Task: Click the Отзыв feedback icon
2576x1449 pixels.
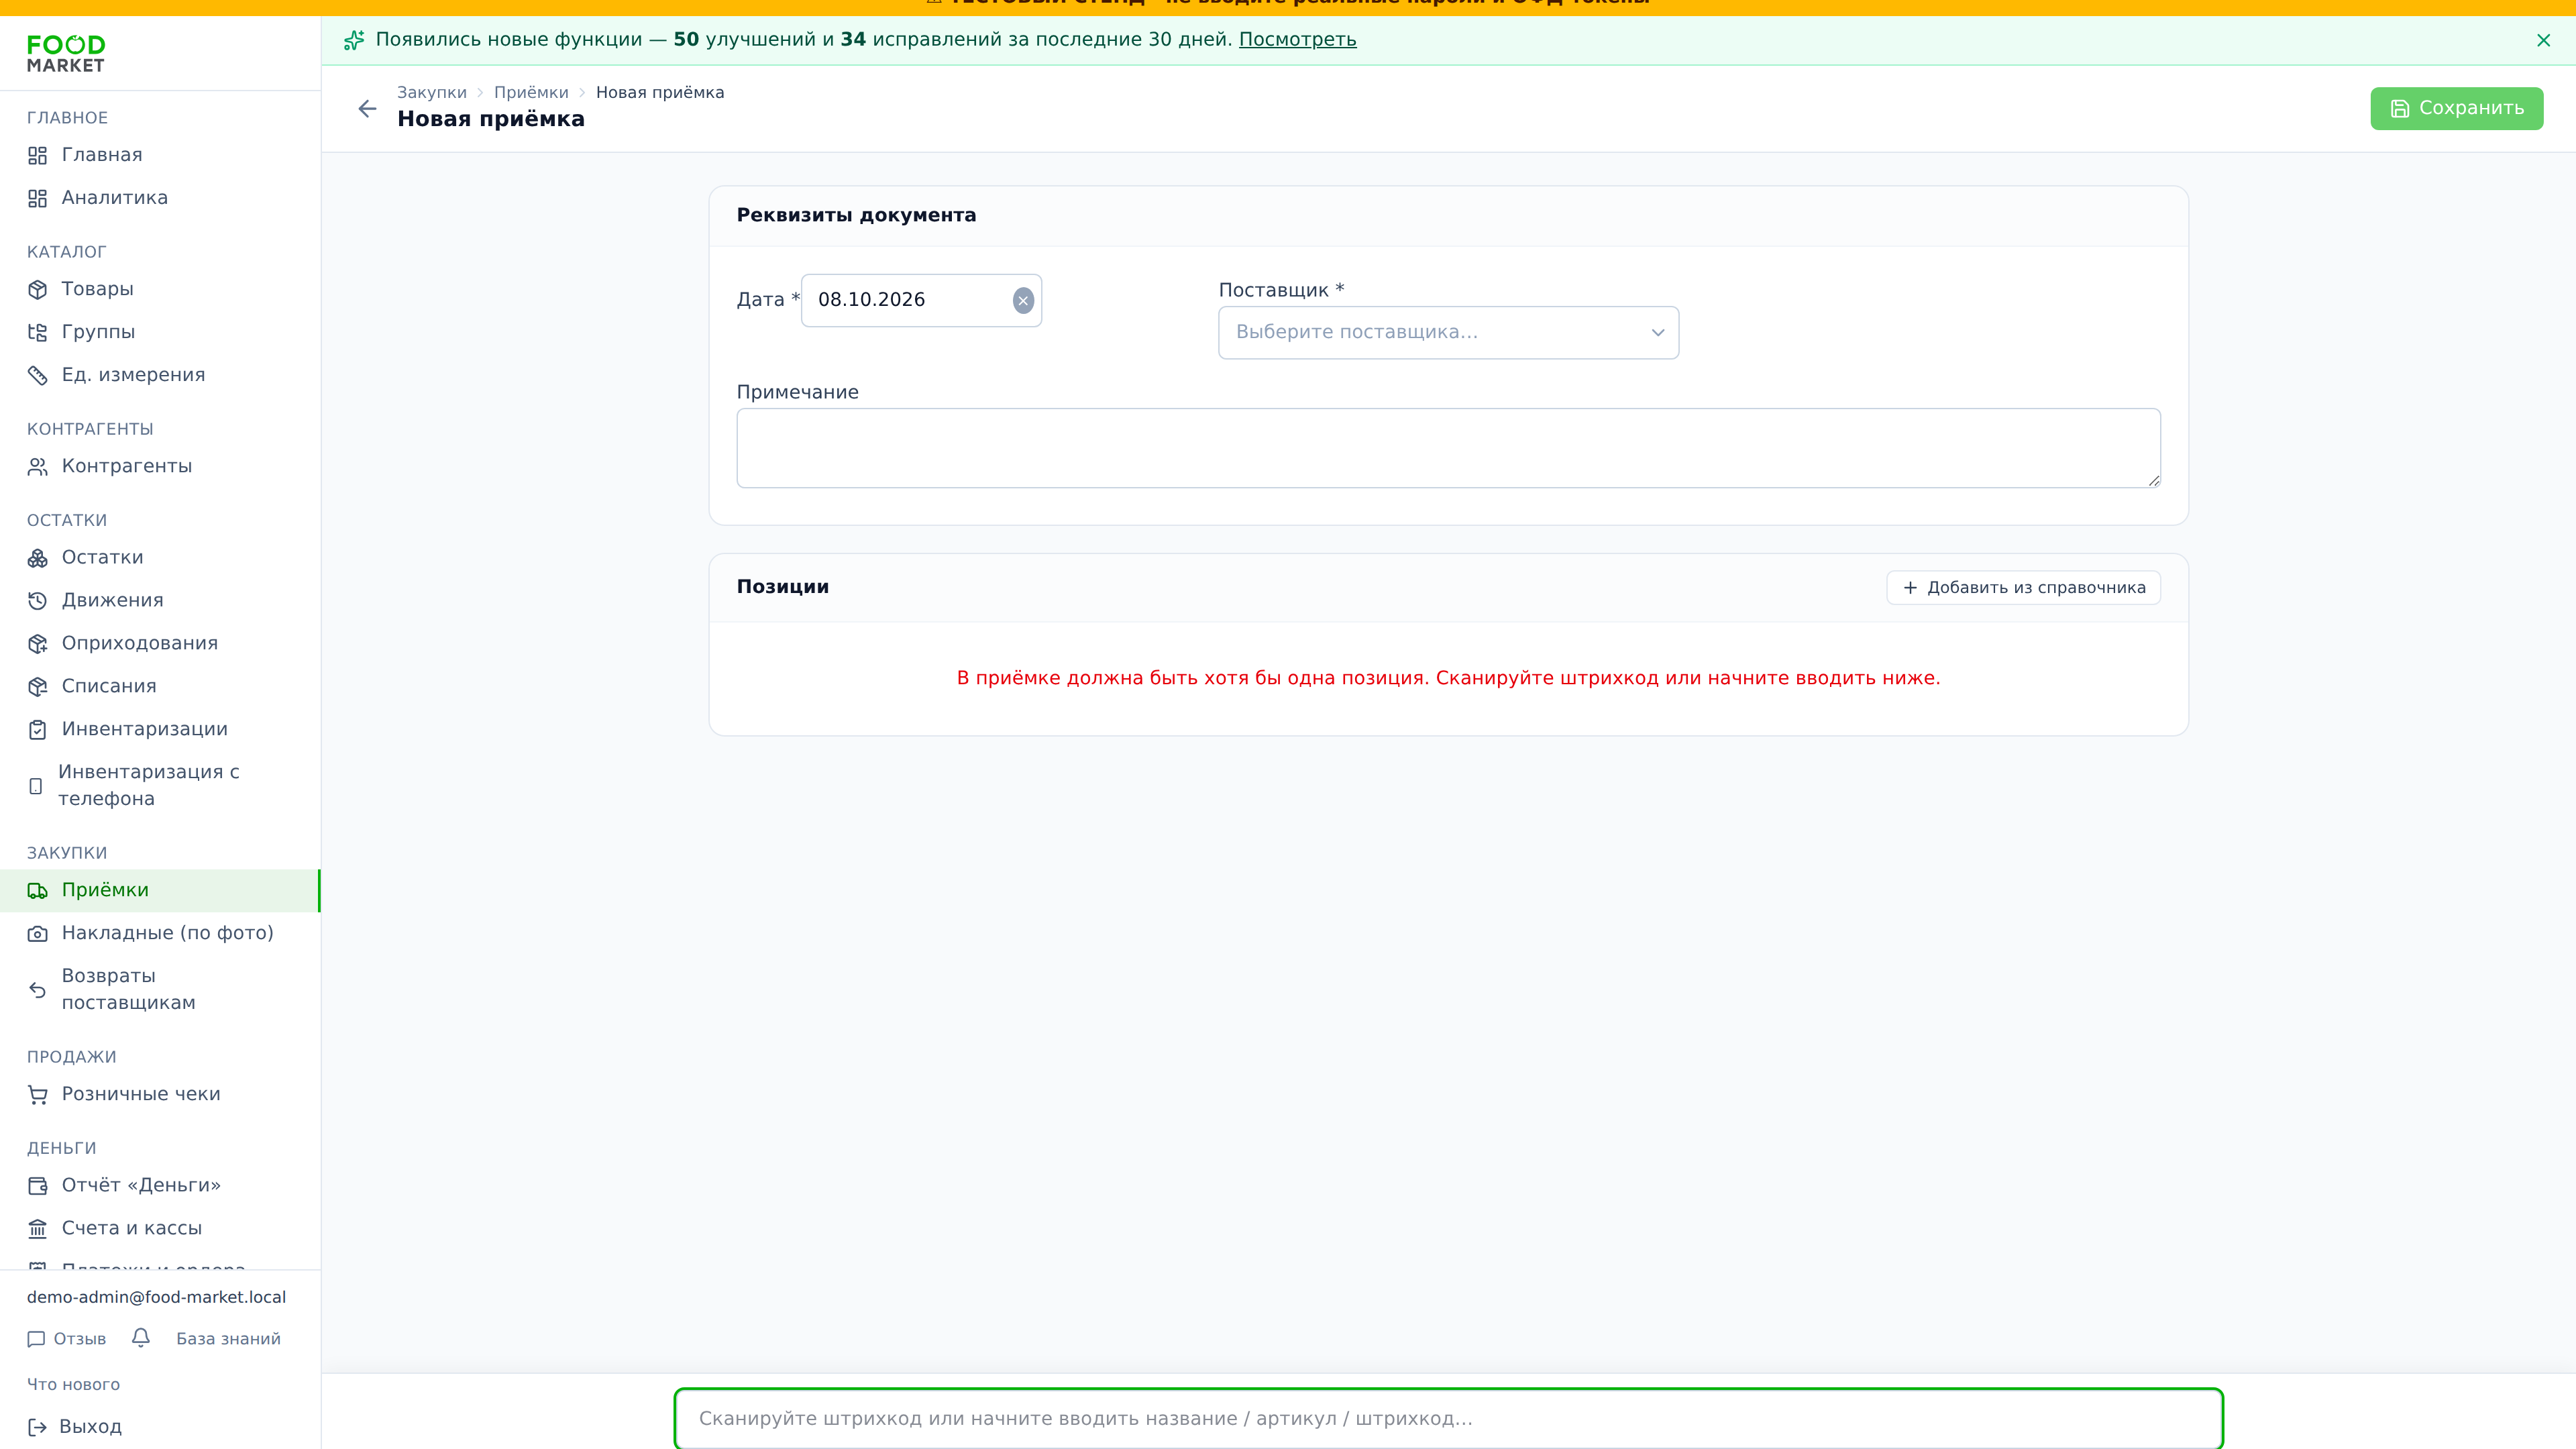Action: tap(37, 1339)
